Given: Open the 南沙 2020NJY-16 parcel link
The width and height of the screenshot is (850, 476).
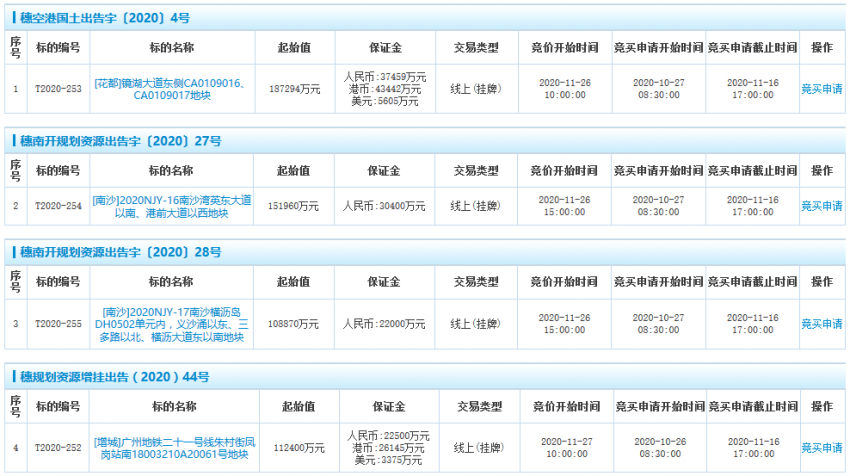Looking at the screenshot, I should pos(170,206).
